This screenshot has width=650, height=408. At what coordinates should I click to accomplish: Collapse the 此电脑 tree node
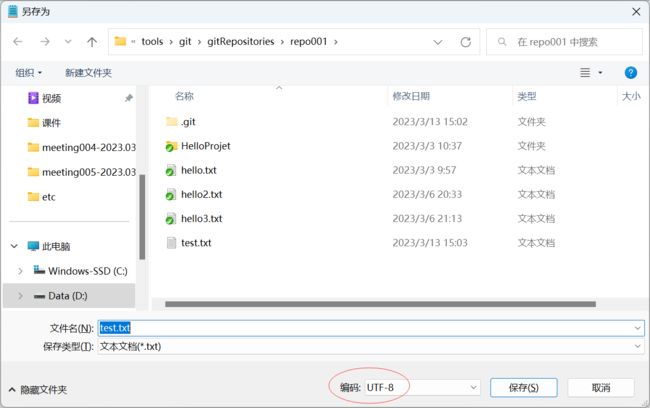[x=14, y=246]
